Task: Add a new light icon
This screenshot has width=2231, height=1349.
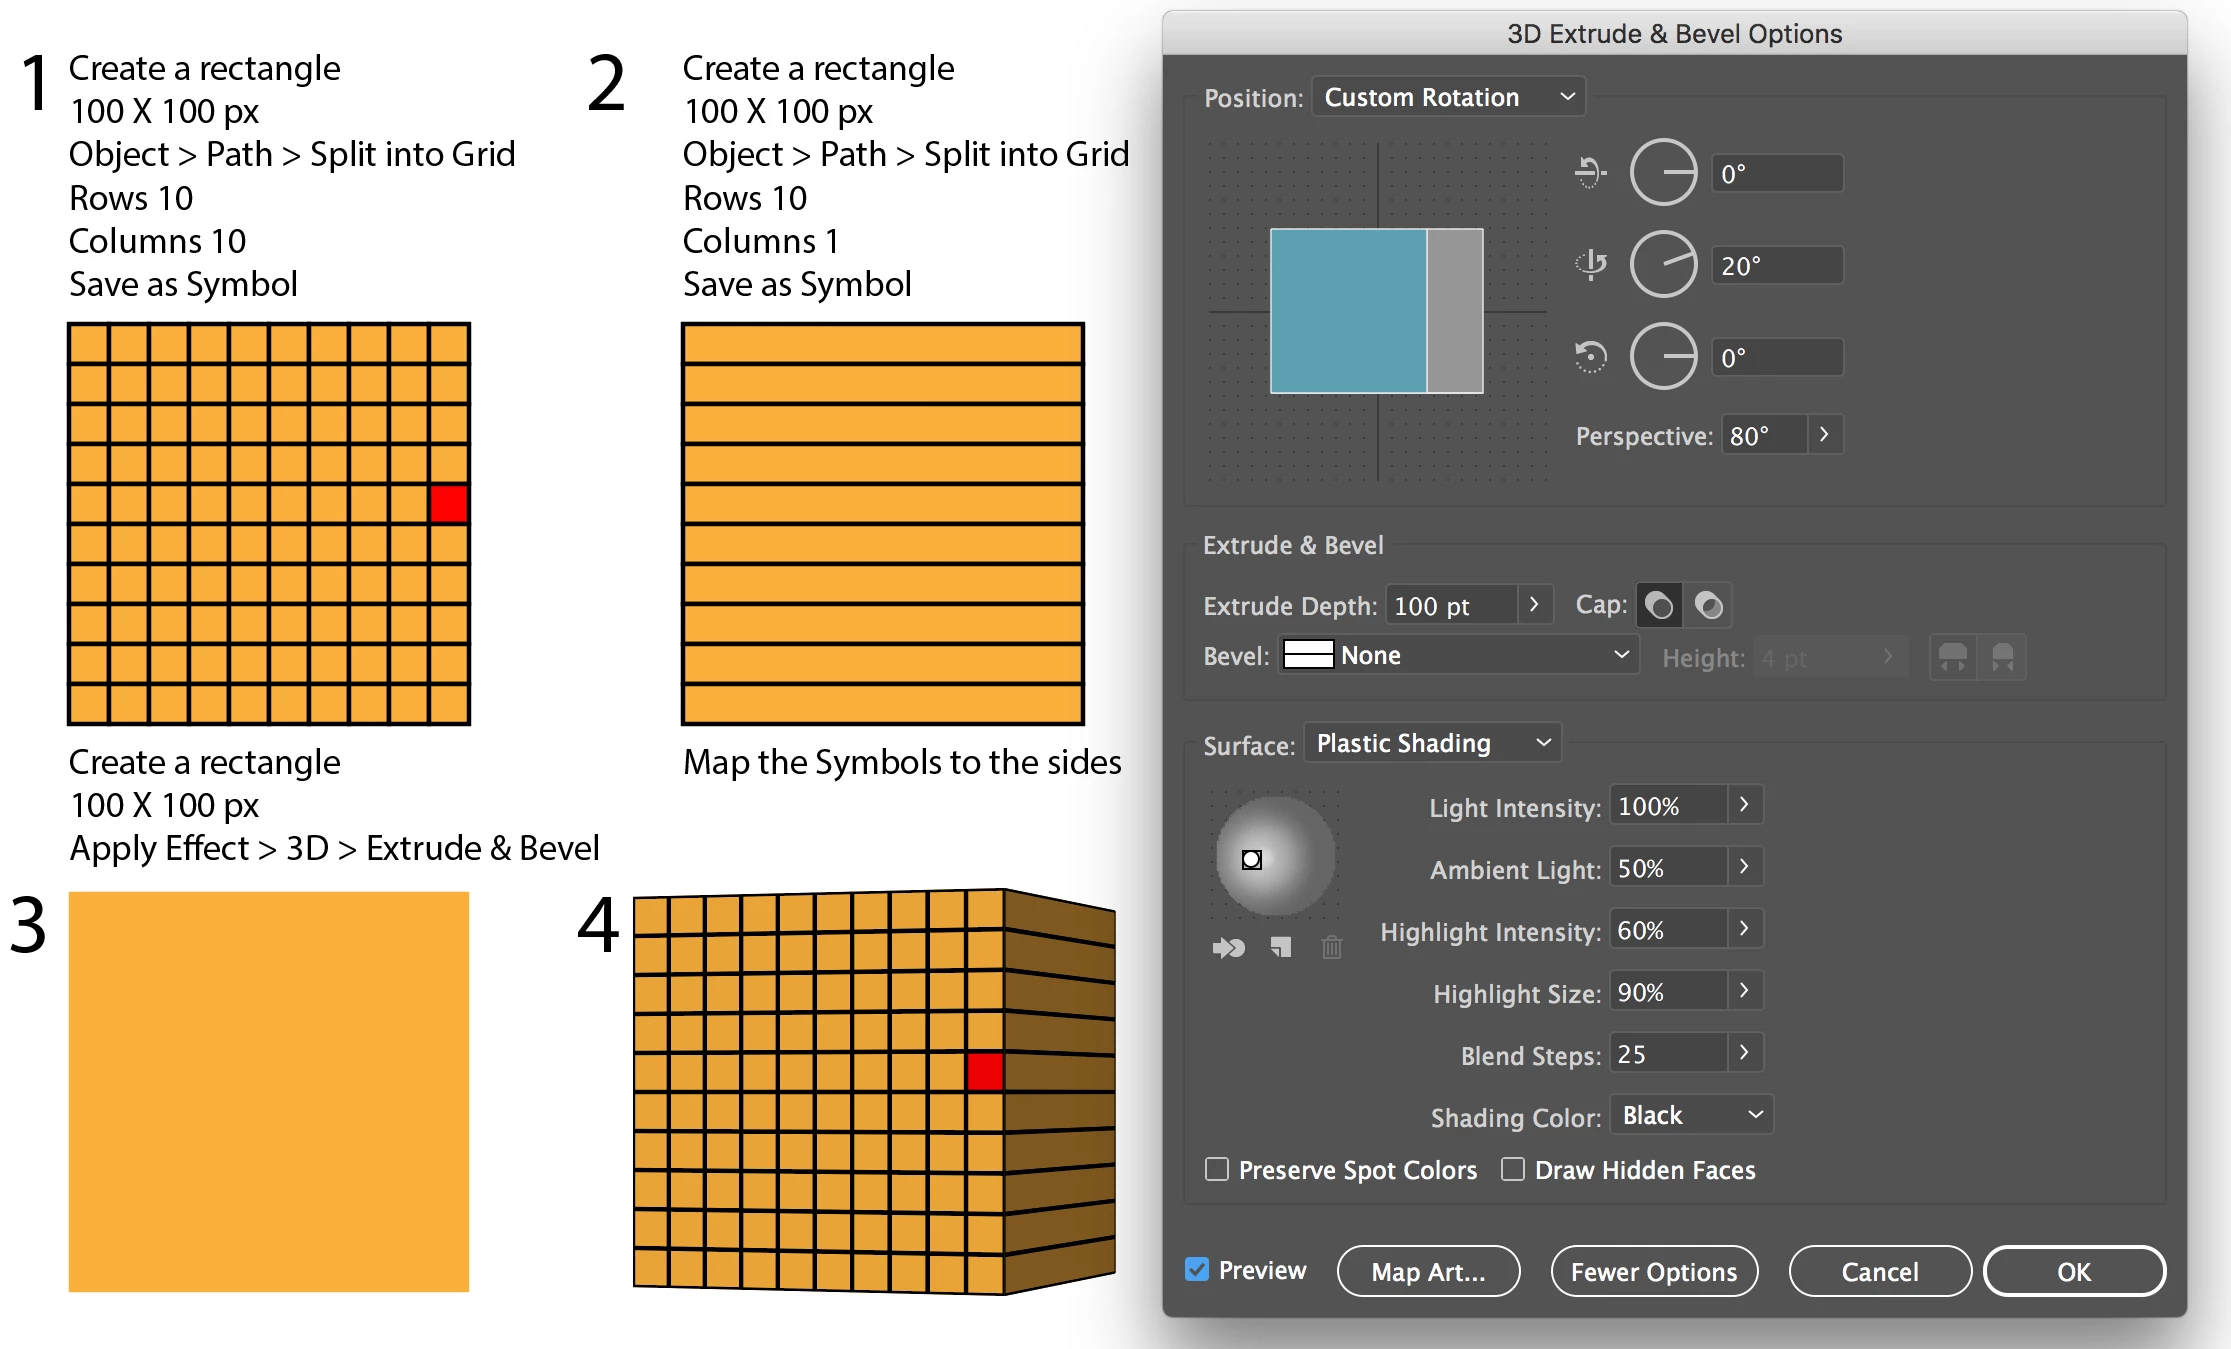Action: 1281,947
